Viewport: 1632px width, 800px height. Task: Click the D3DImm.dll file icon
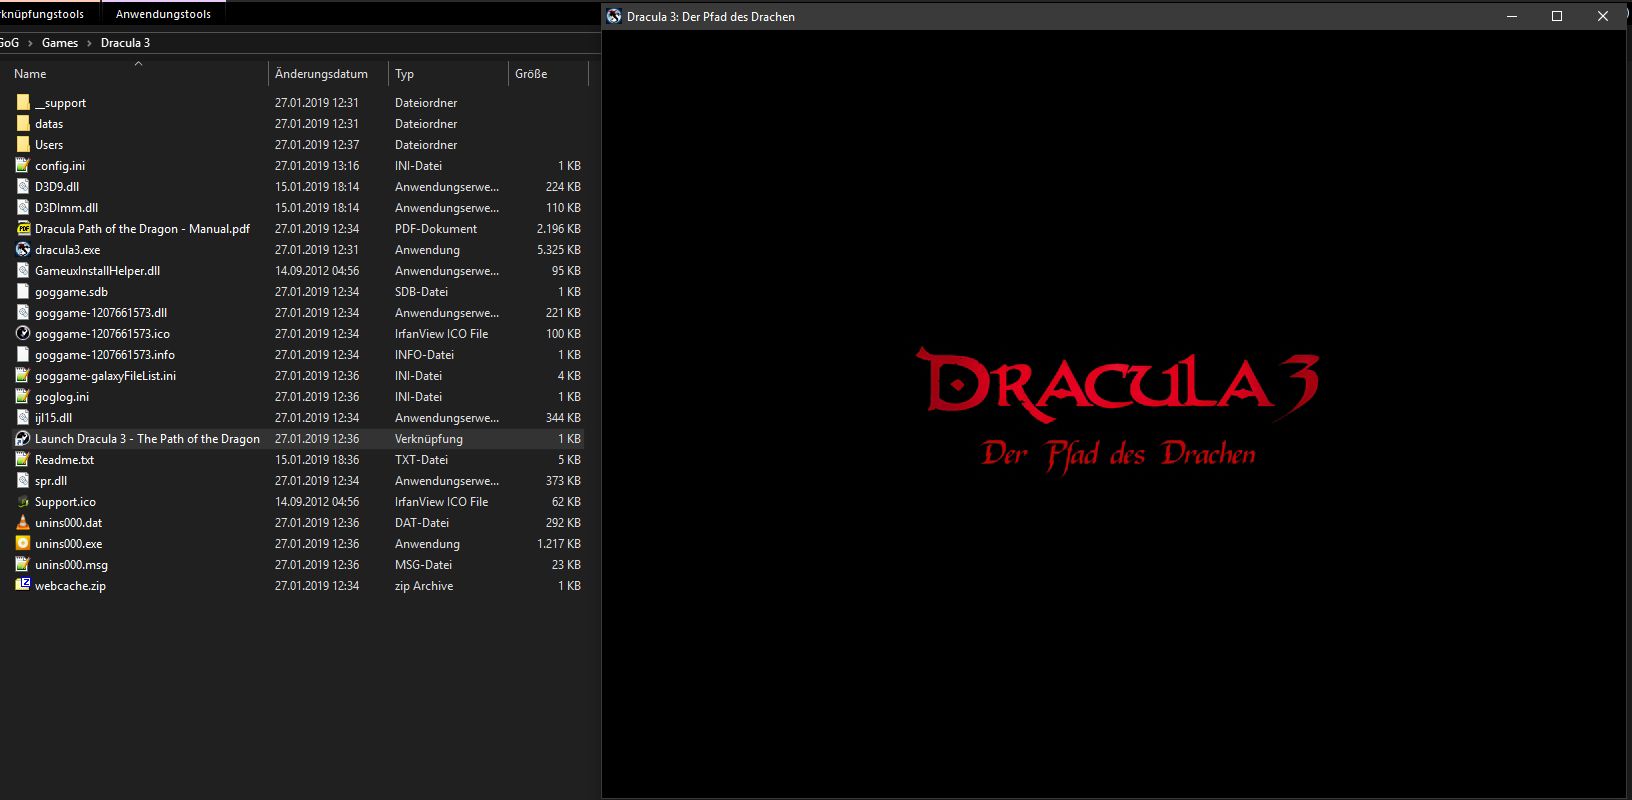coord(23,208)
